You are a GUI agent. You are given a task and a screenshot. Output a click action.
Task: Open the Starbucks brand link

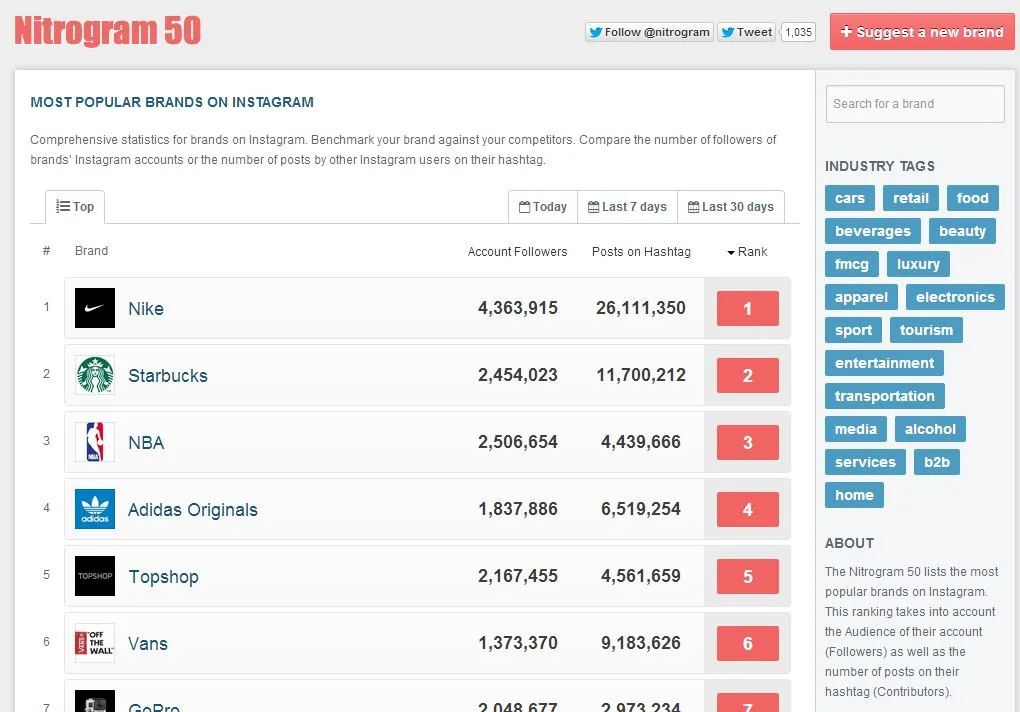pyautogui.click(x=168, y=376)
